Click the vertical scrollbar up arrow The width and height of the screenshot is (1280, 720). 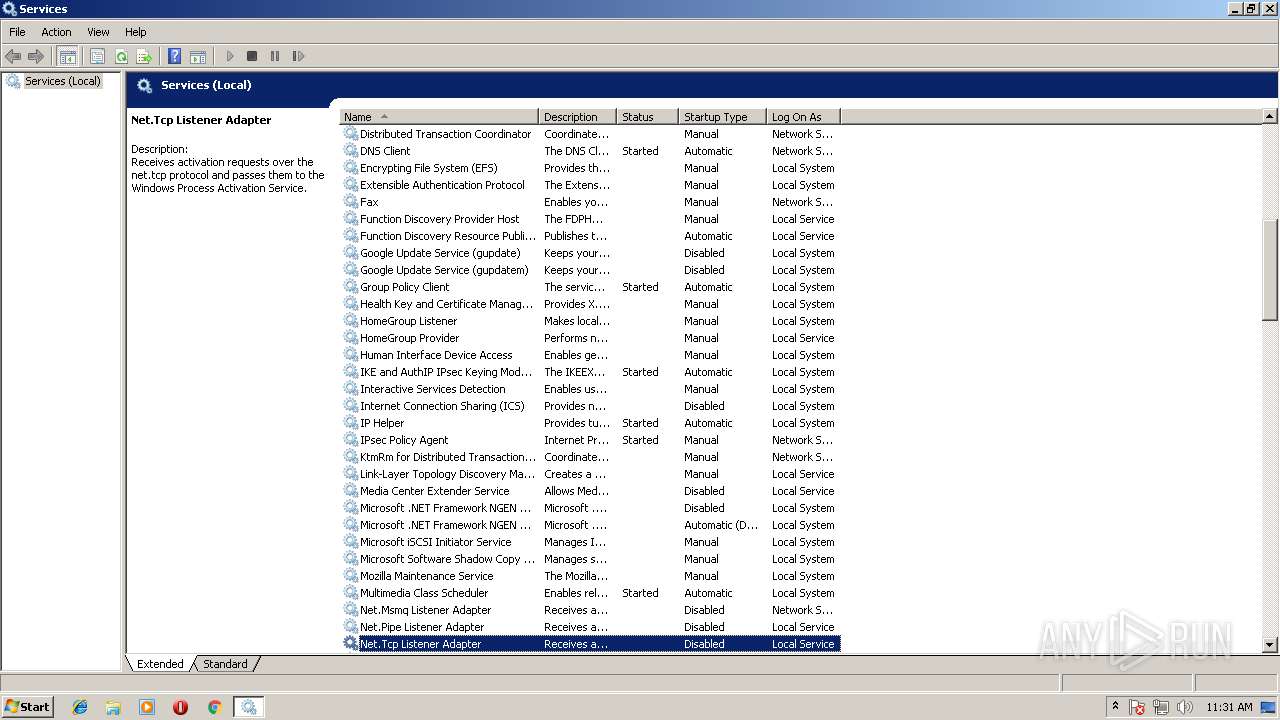pyautogui.click(x=1270, y=117)
